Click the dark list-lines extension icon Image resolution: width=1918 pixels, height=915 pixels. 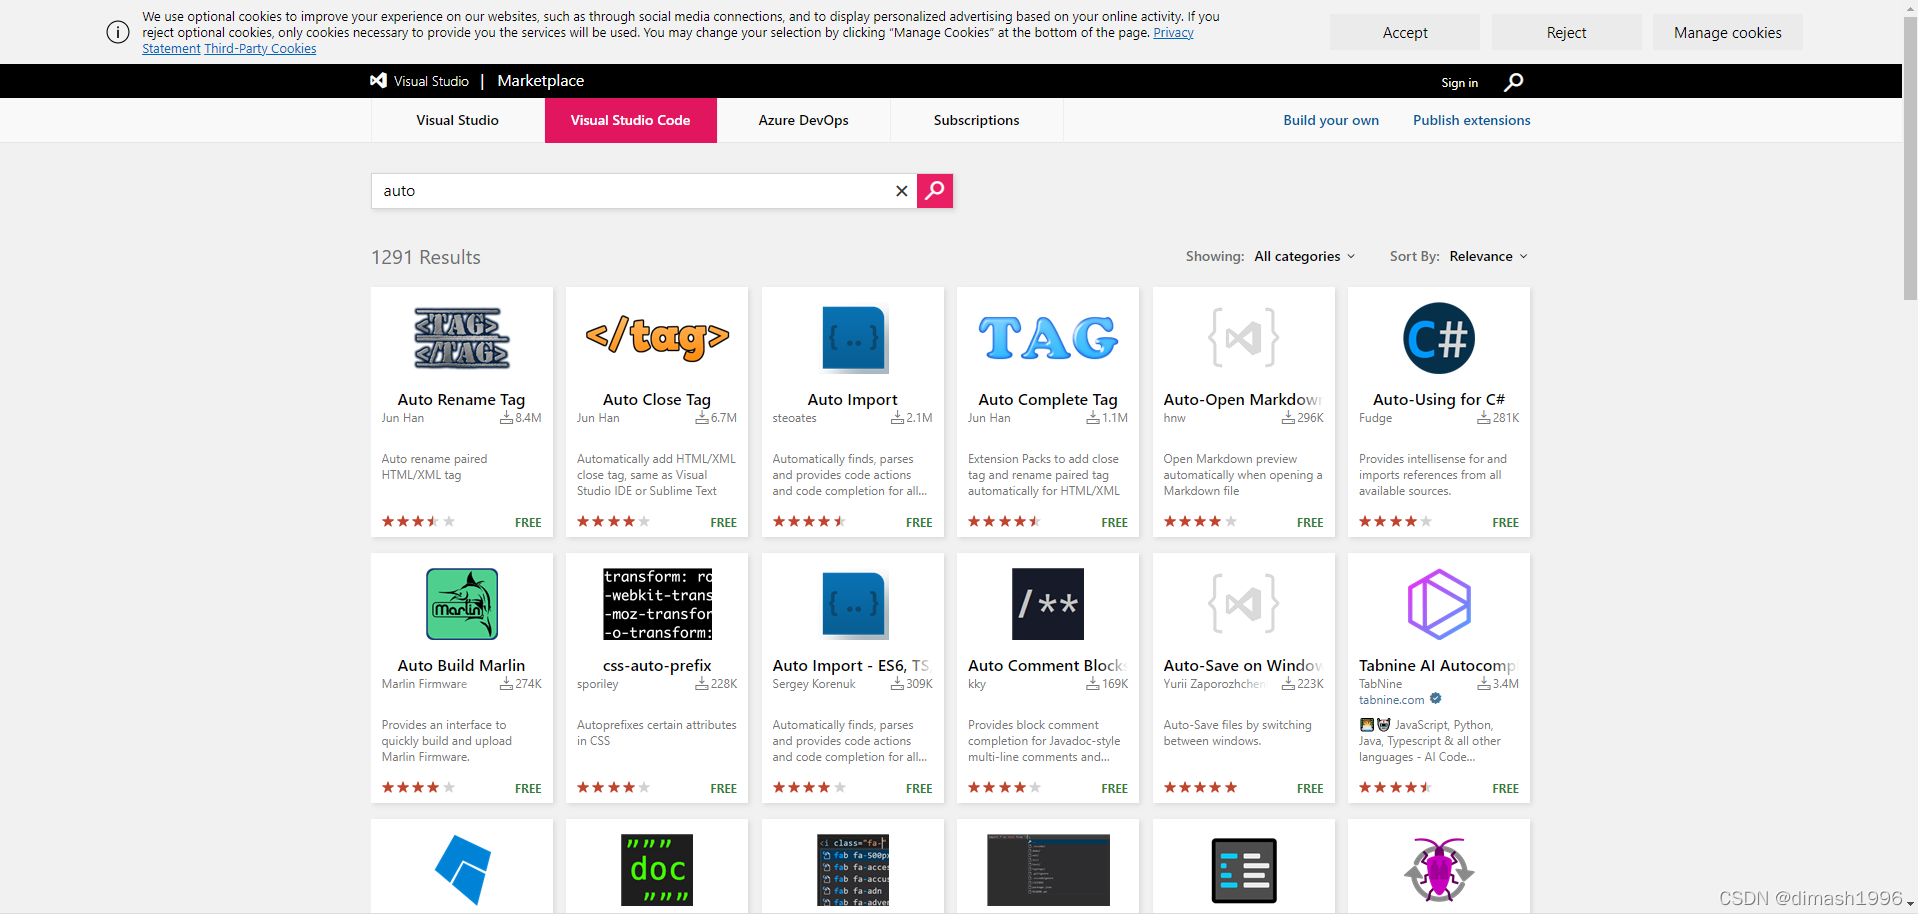1244,870
